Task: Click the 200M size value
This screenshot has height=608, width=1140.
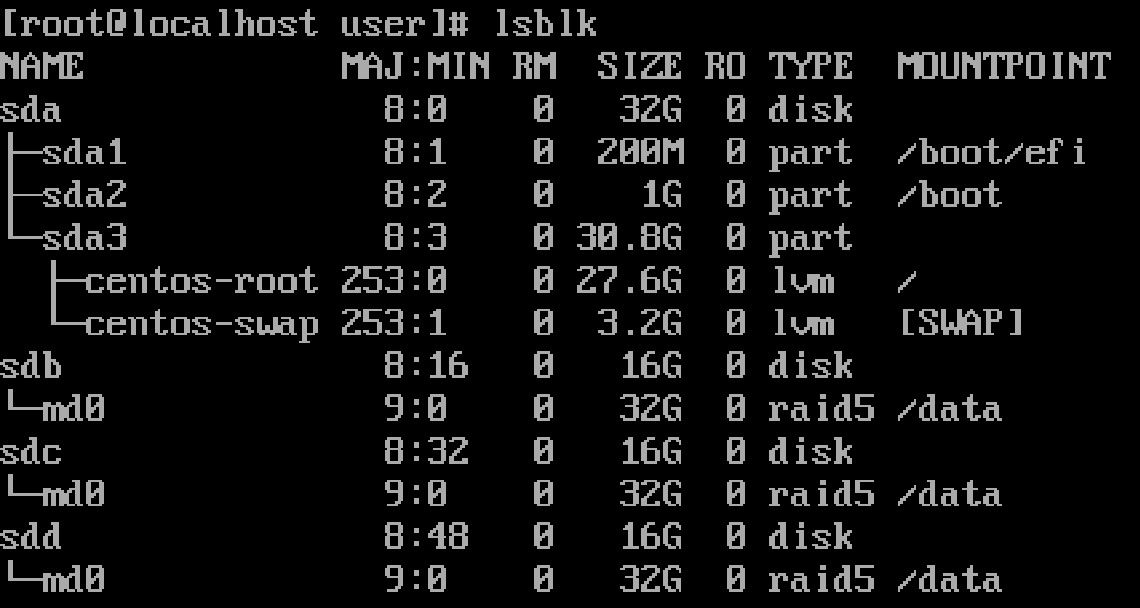Action: pos(639,153)
